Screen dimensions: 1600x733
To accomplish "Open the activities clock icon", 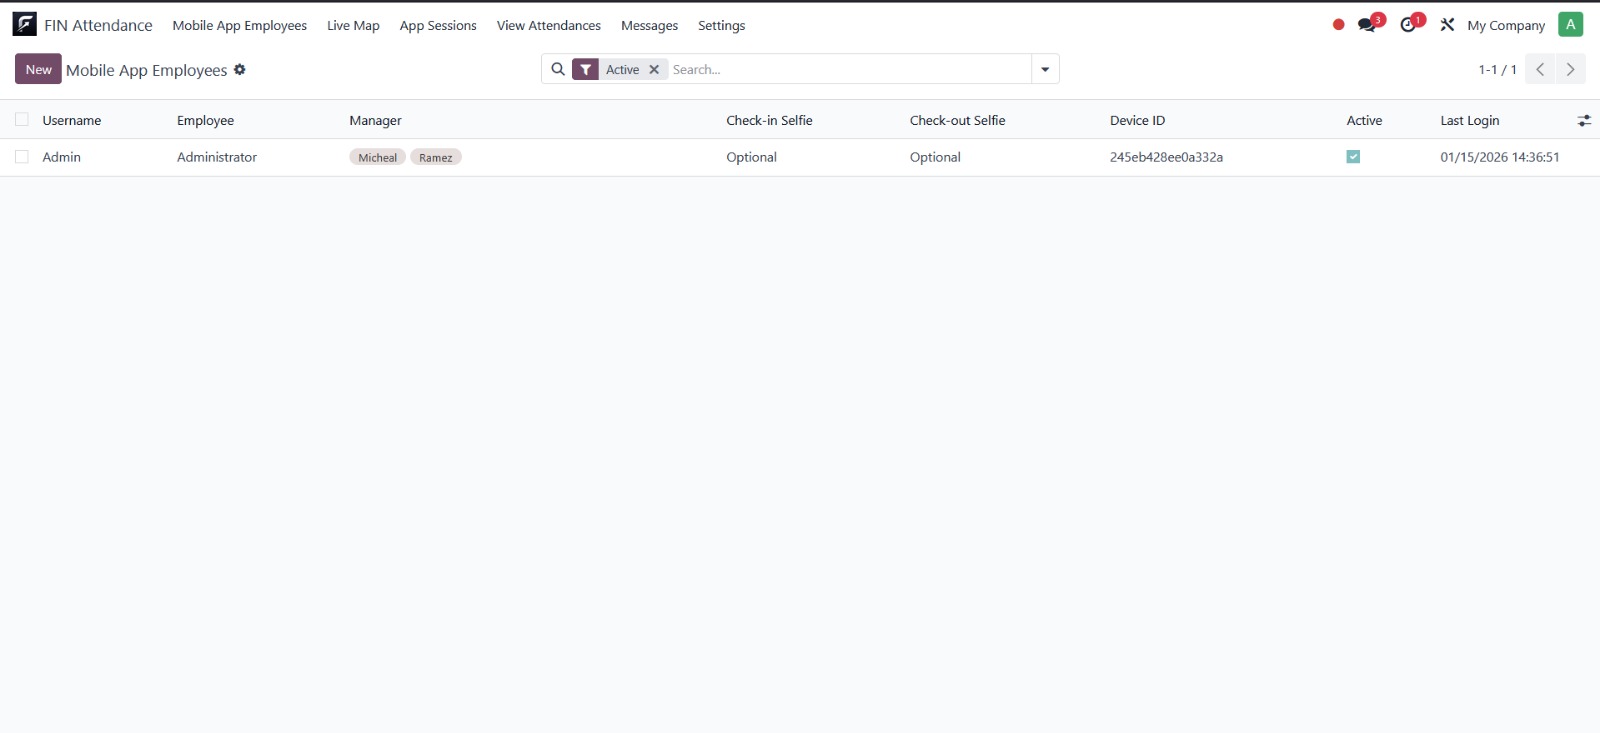I will click(1409, 25).
